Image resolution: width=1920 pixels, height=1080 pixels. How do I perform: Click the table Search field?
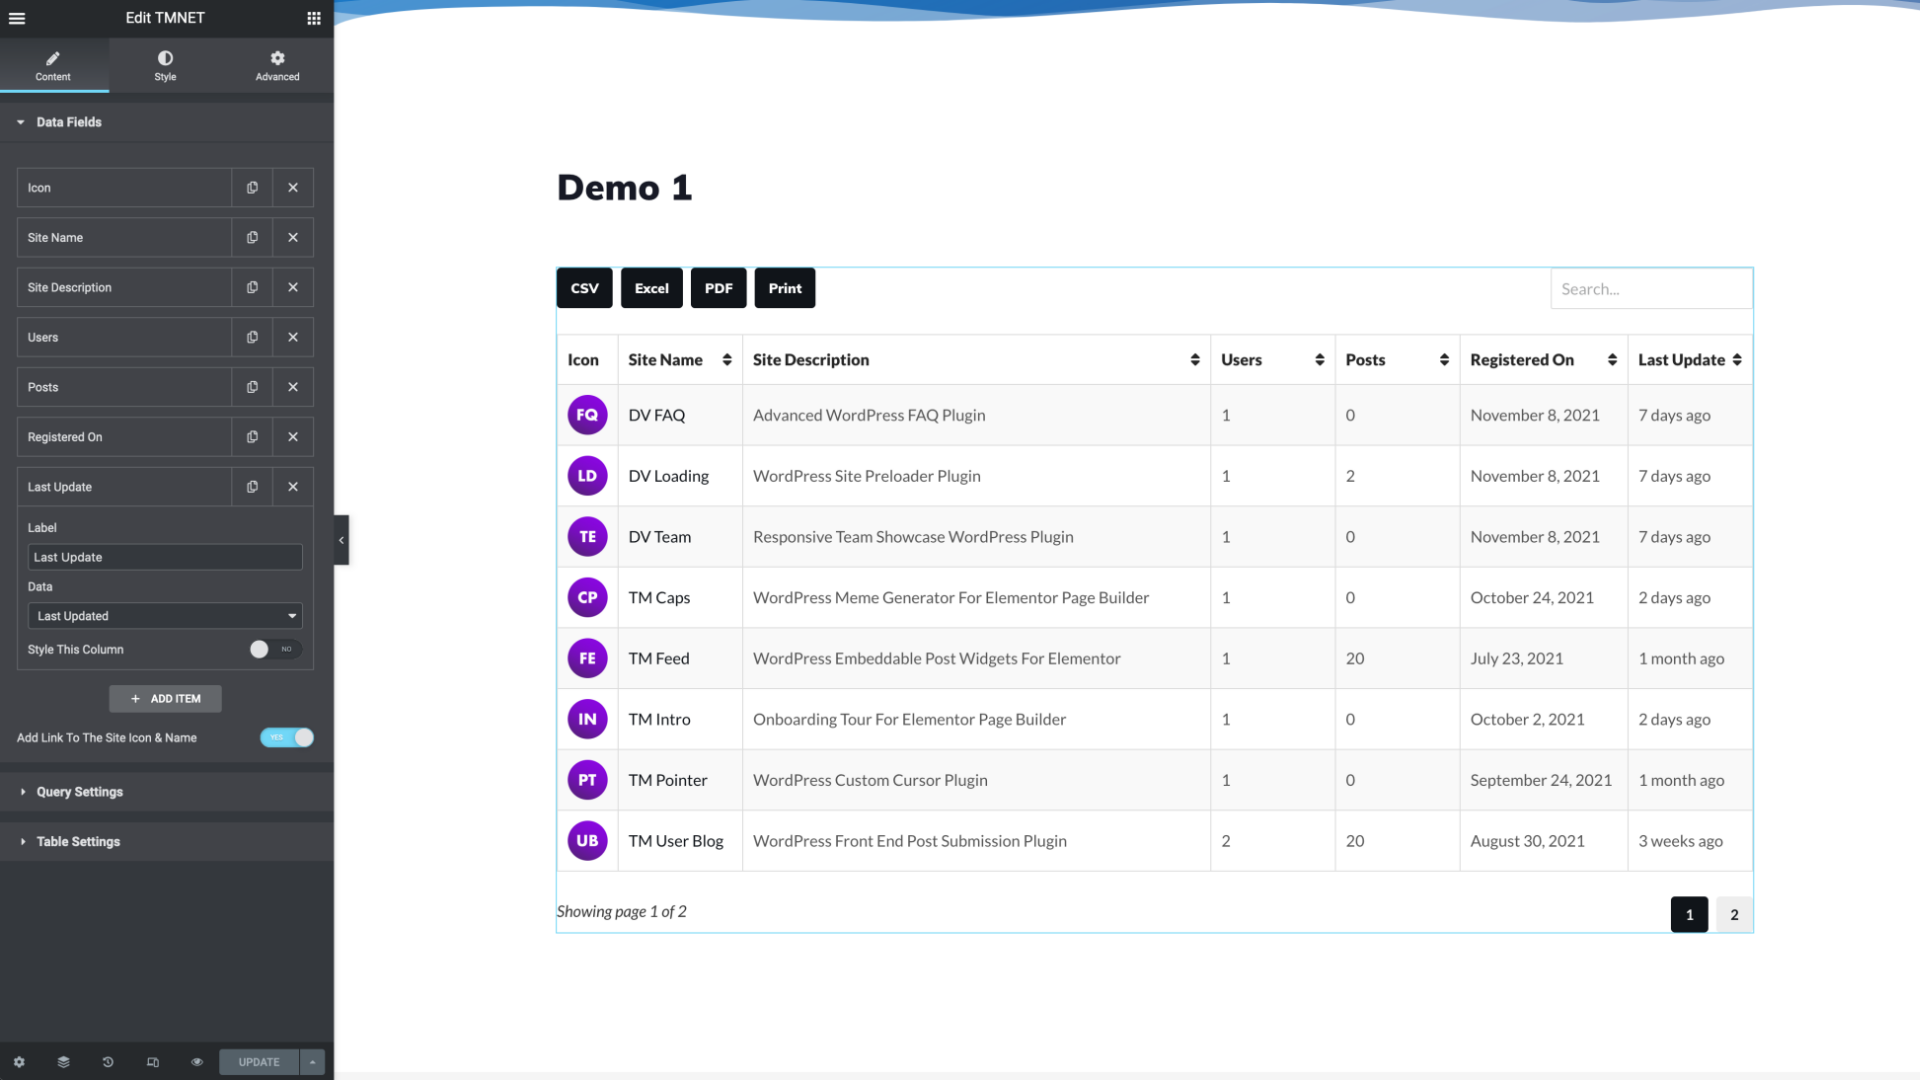(1650, 289)
